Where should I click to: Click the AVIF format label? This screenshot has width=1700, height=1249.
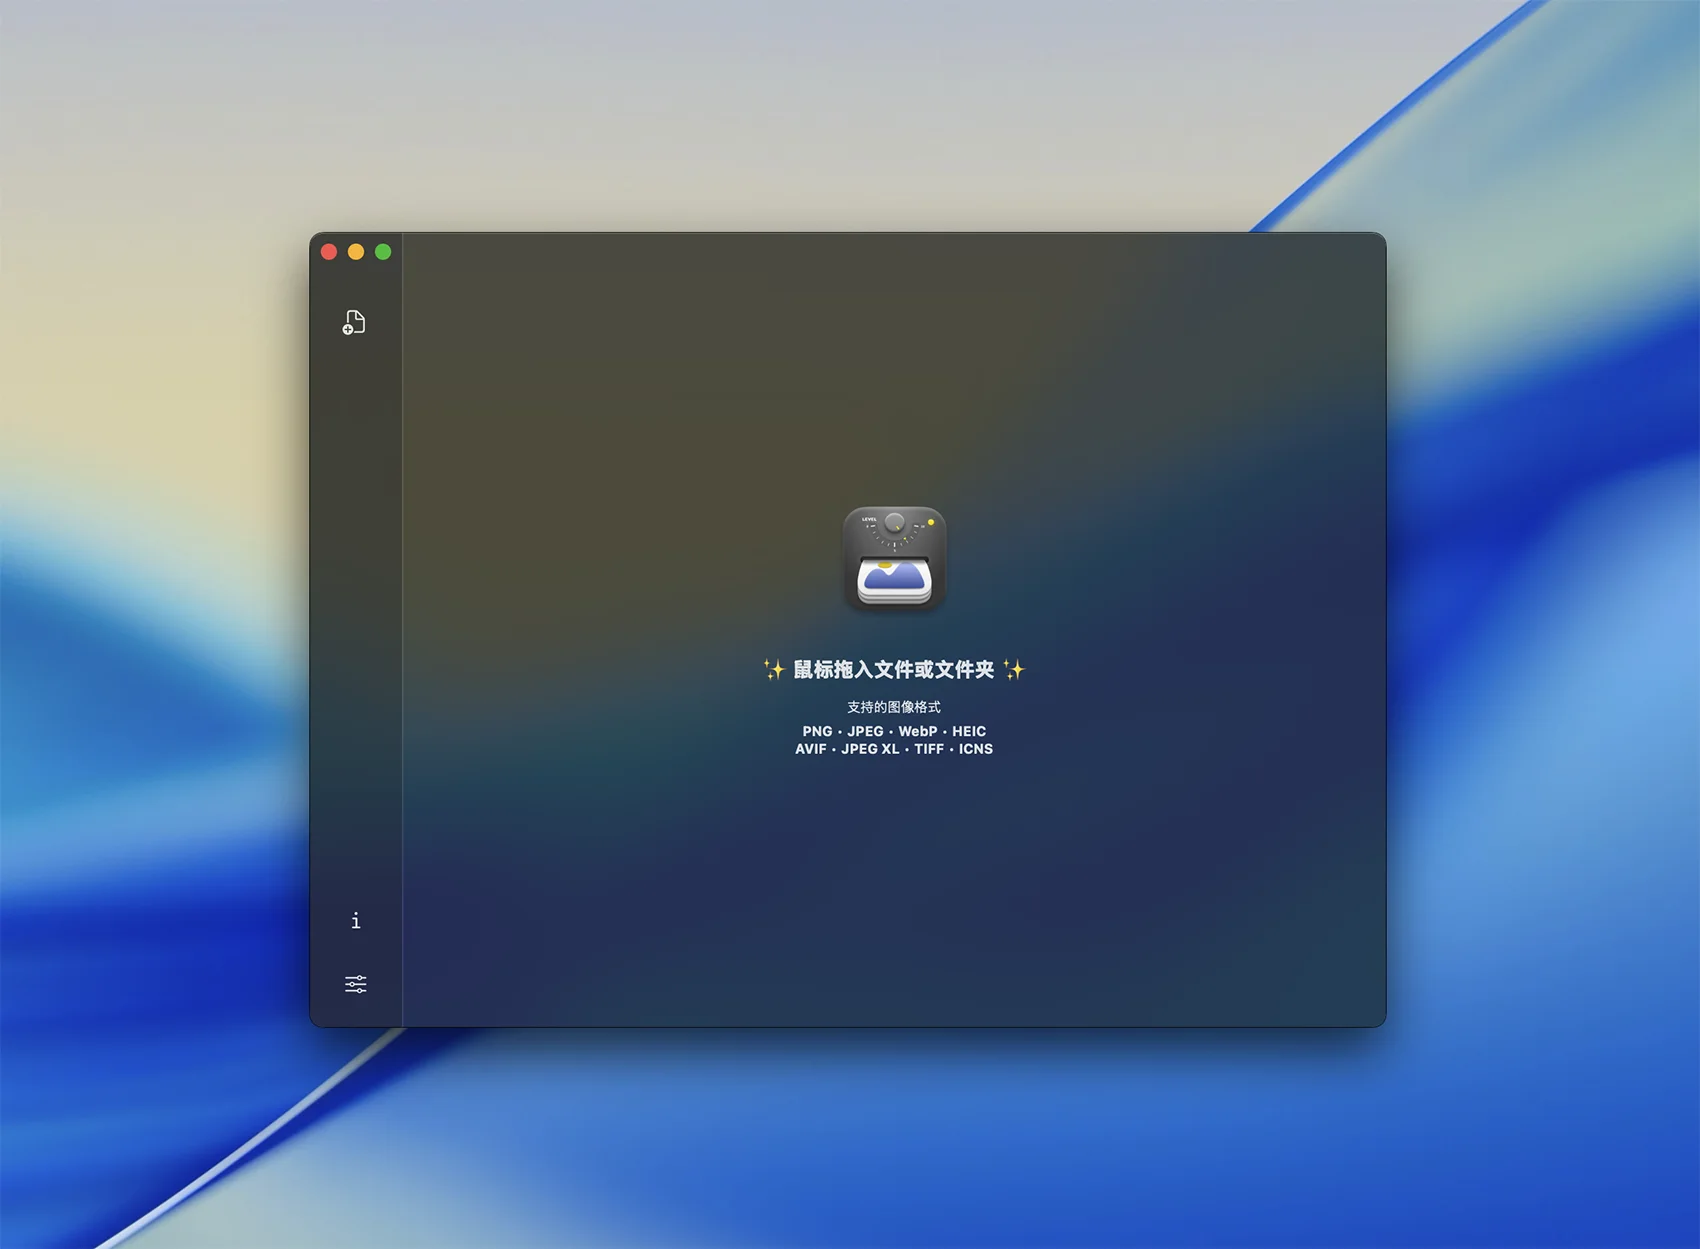coord(810,749)
